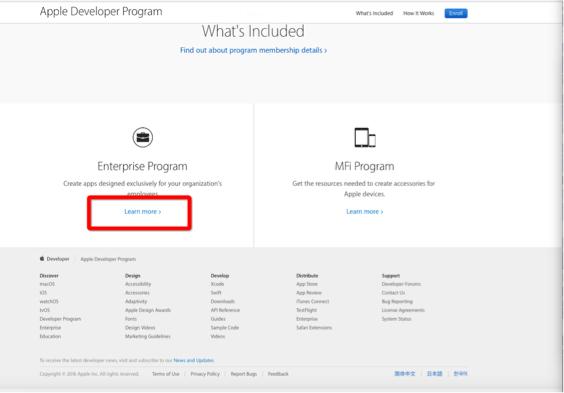Open macOS link in Discover column
The image size is (564, 393).
click(47, 284)
